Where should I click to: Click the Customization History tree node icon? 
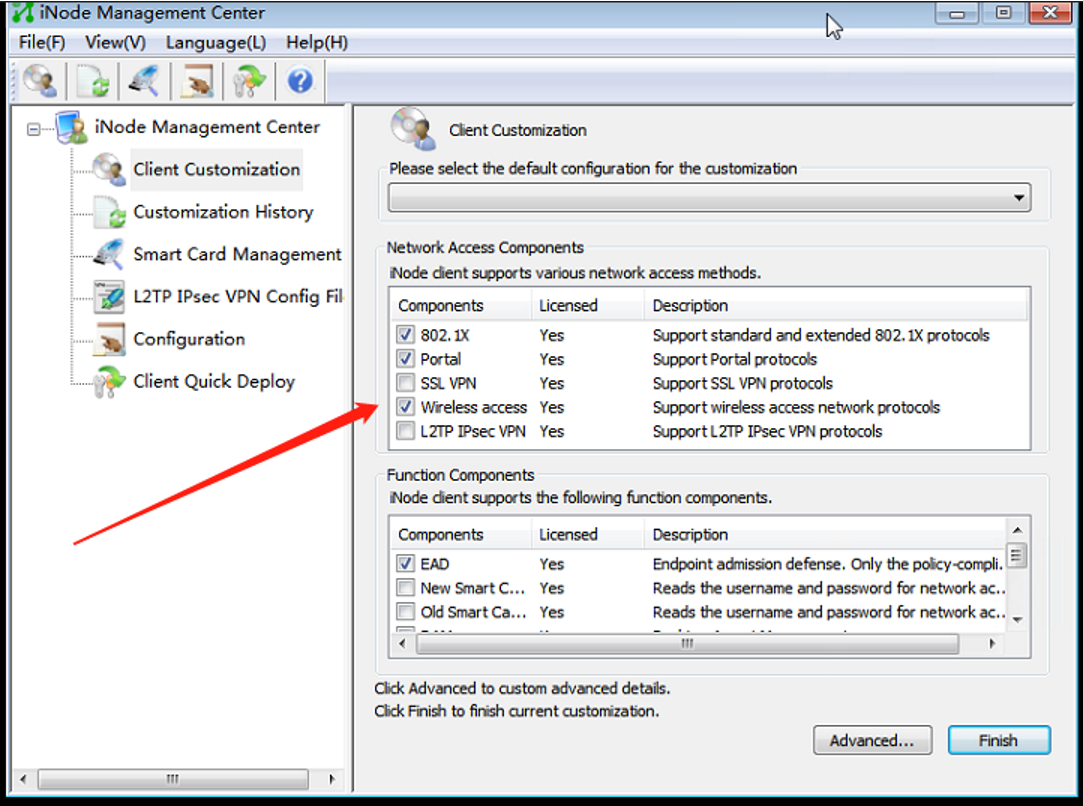click(108, 212)
